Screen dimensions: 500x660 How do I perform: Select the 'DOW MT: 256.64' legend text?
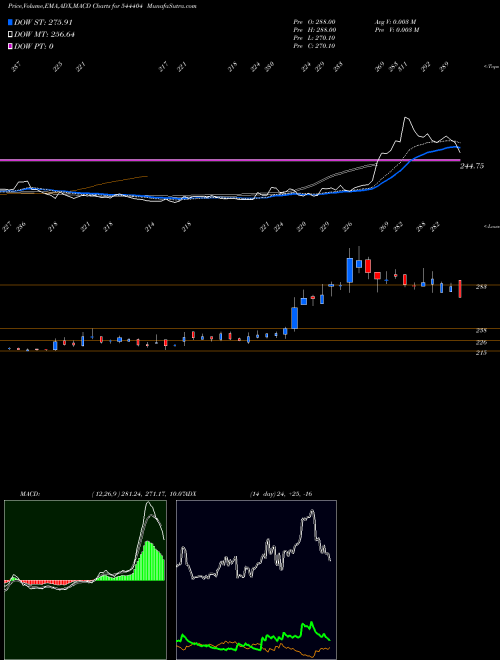point(45,35)
